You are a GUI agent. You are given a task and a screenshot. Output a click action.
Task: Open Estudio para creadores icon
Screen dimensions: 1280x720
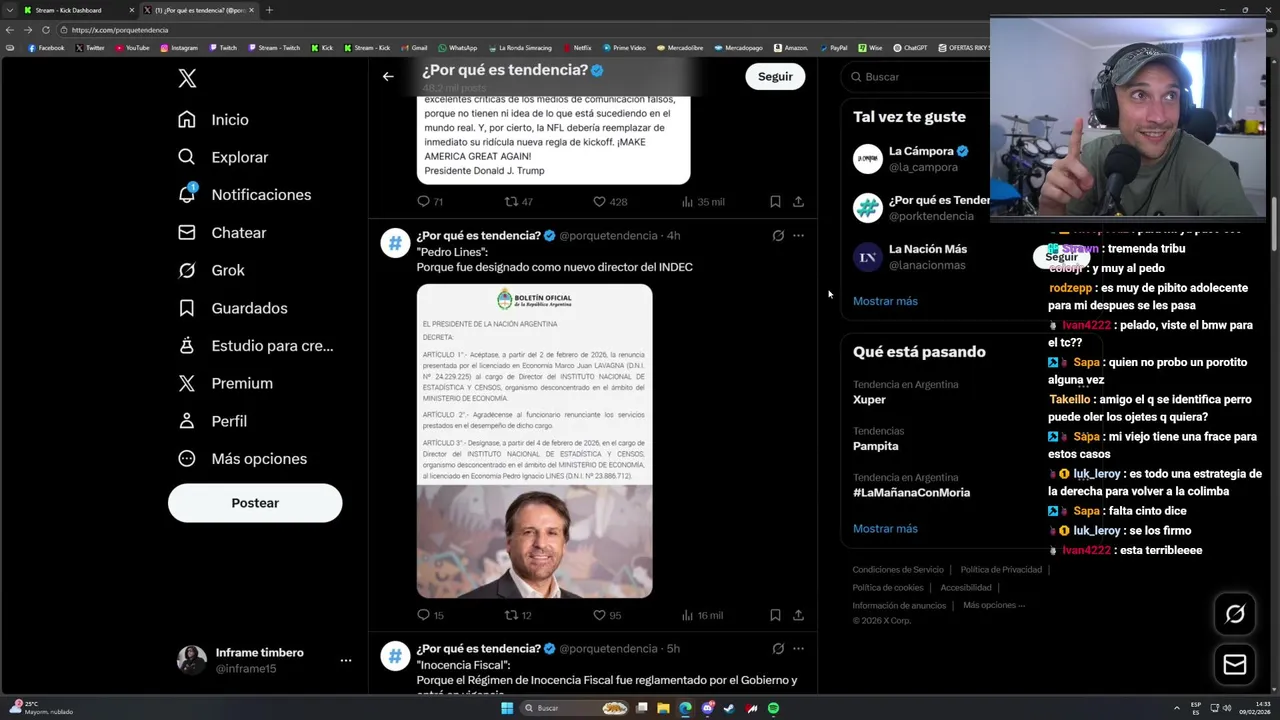(x=187, y=345)
